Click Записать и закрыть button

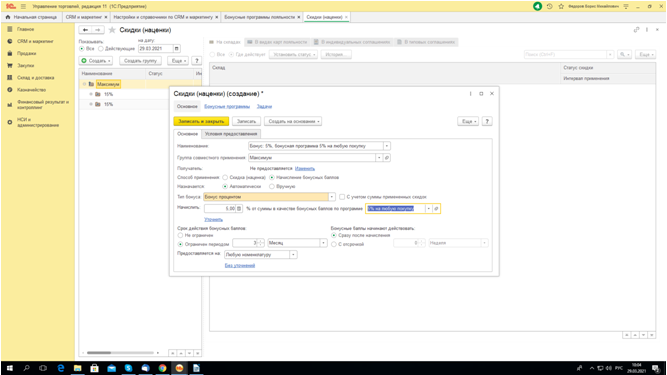(201, 121)
